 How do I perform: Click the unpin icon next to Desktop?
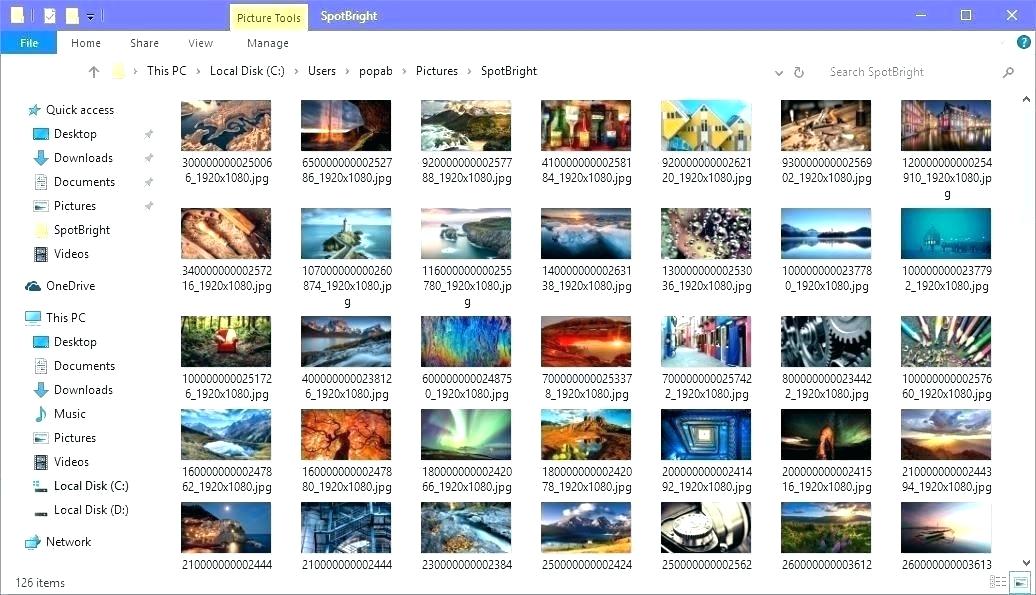click(149, 134)
